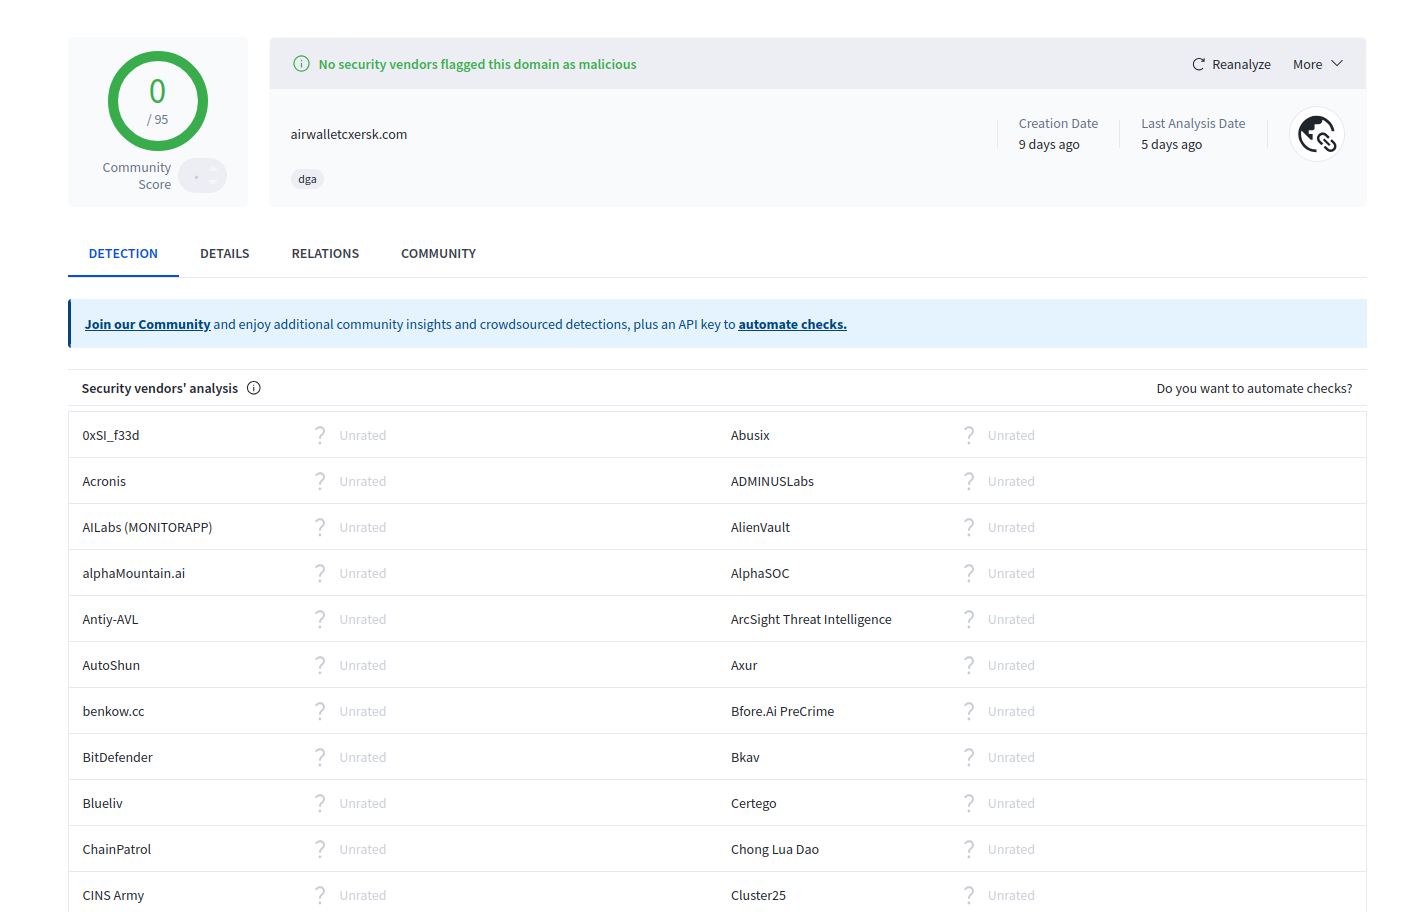1417x912 pixels.
Task: Click the dga tag chip
Action: pyautogui.click(x=307, y=180)
